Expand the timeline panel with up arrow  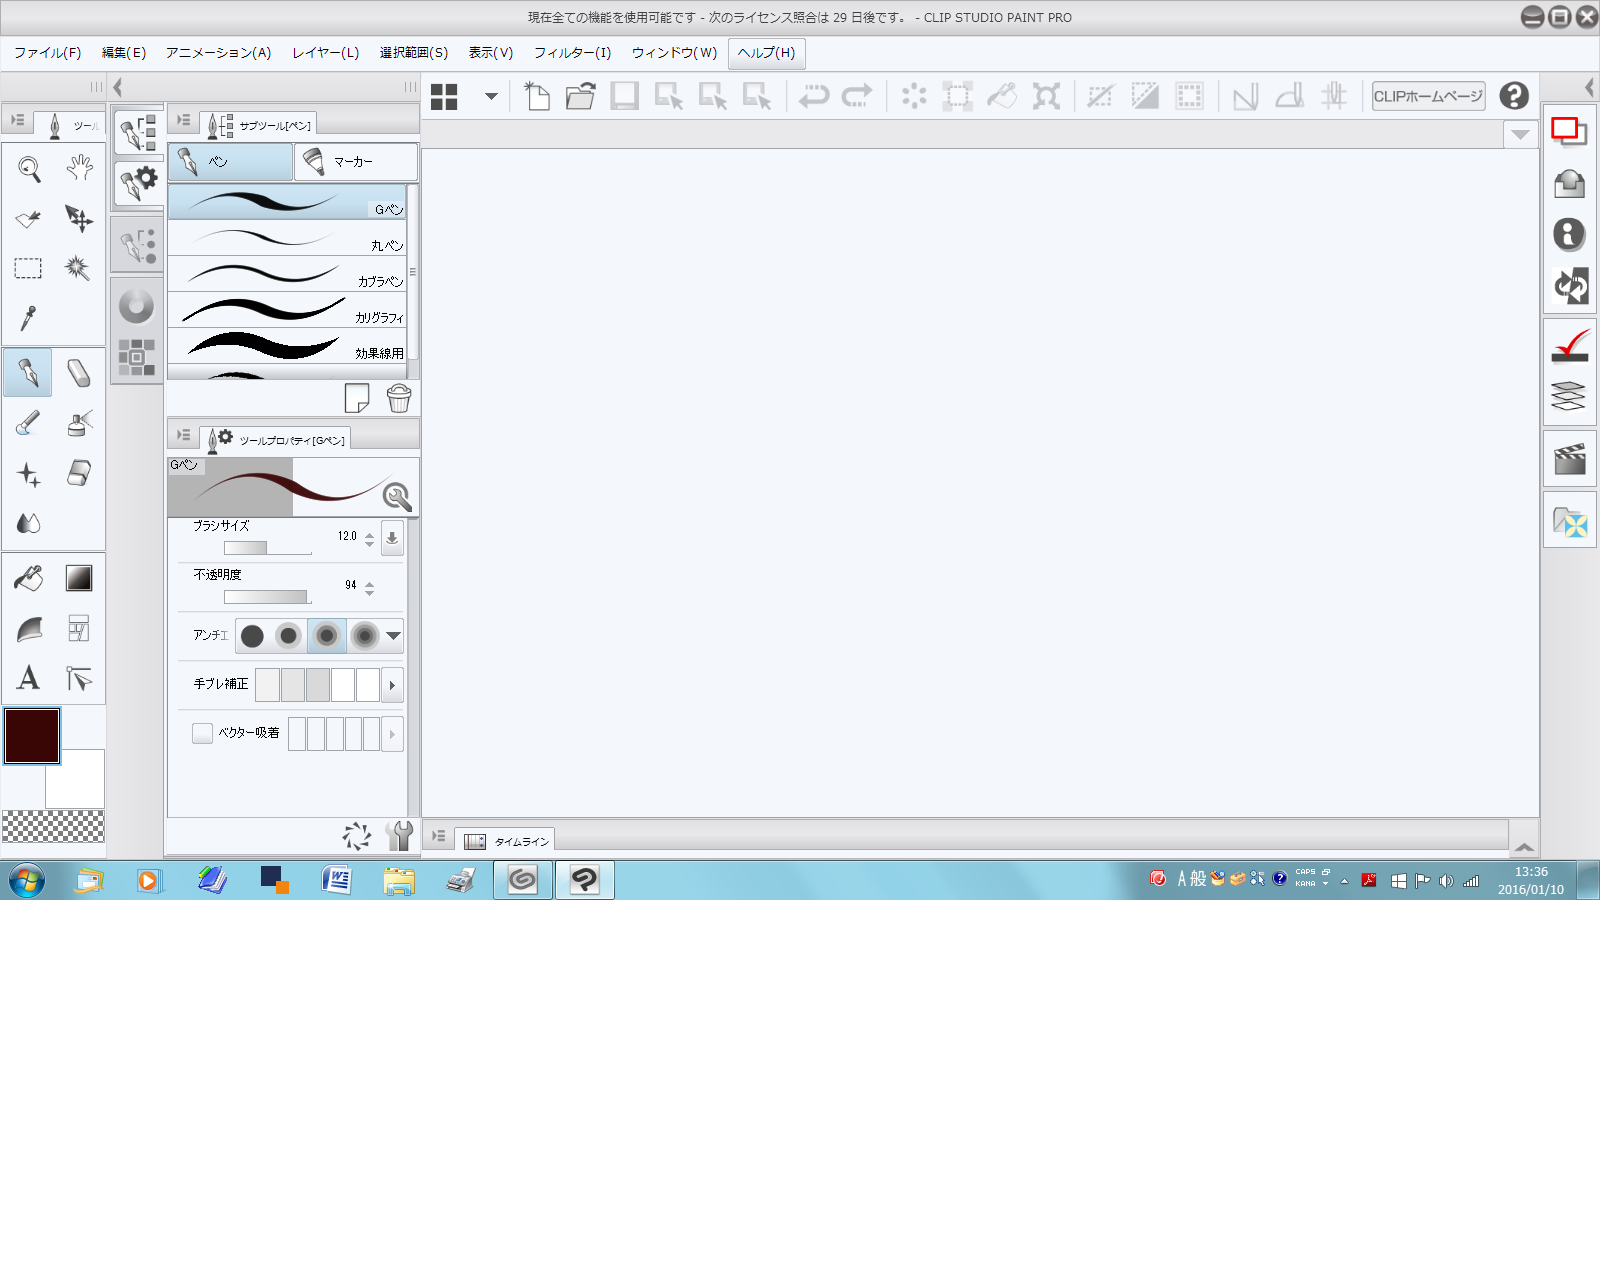point(1523,846)
